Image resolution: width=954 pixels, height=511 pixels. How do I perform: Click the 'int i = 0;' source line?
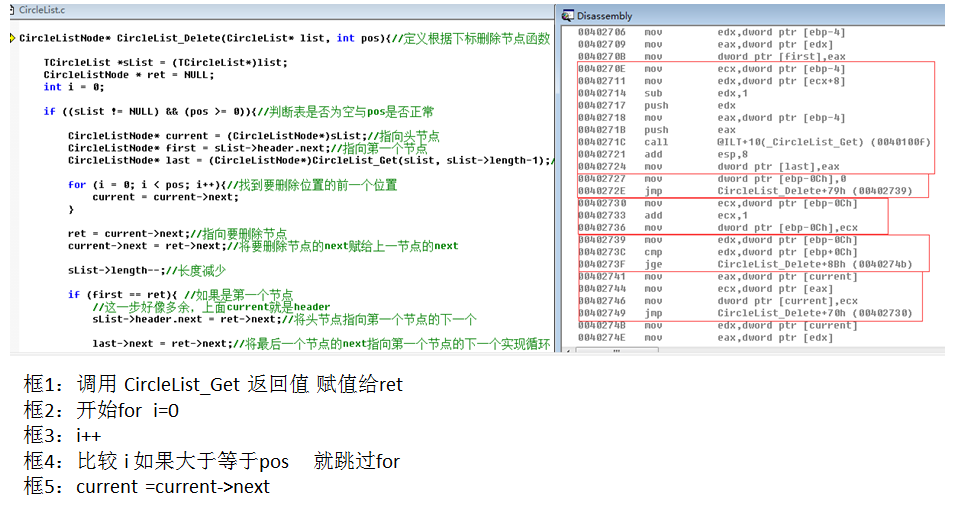[74, 87]
